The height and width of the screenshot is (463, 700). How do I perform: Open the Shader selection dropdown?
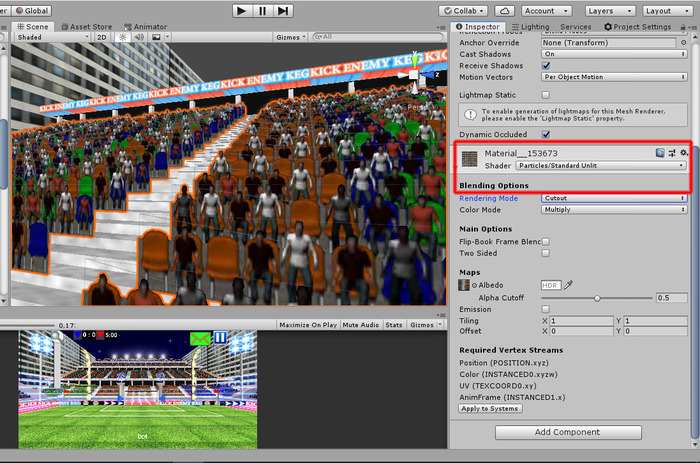click(601, 166)
